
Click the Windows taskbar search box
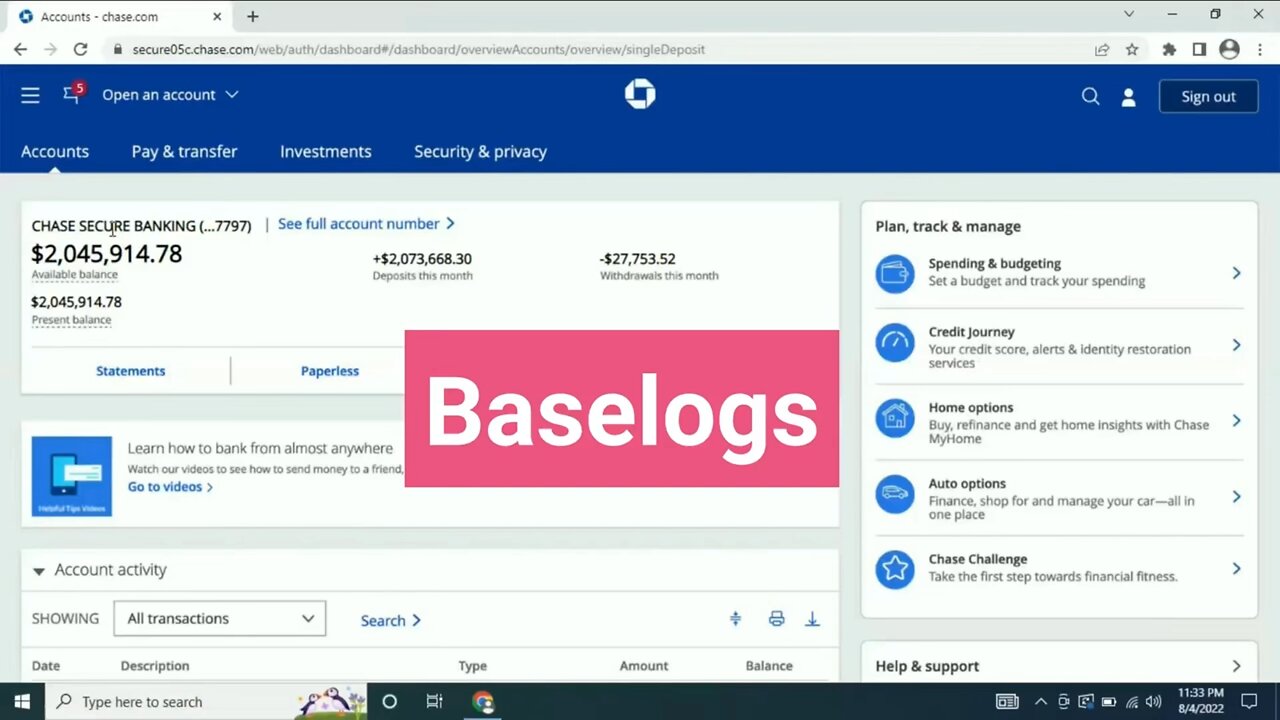(205, 702)
